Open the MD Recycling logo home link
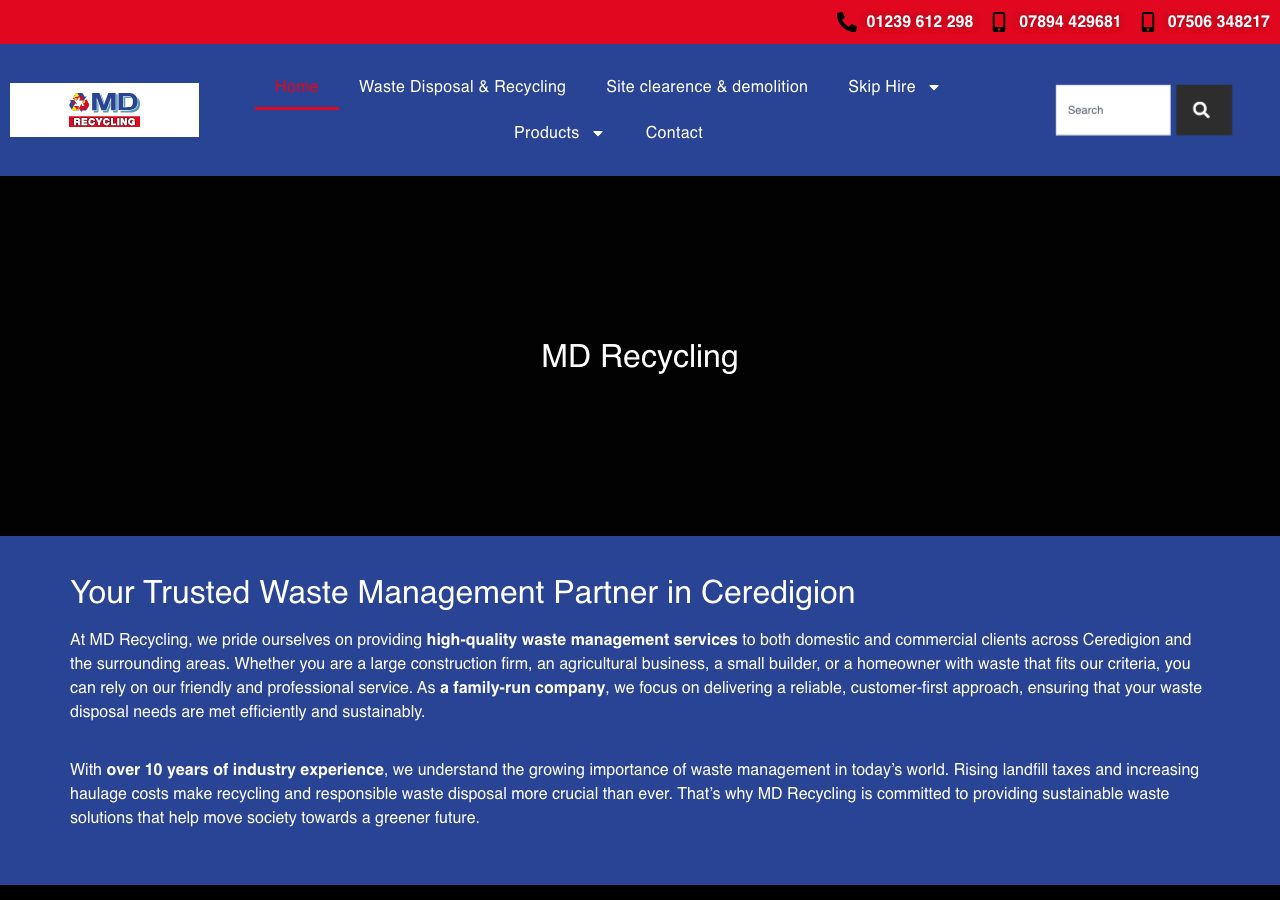The width and height of the screenshot is (1280, 900). pos(104,110)
